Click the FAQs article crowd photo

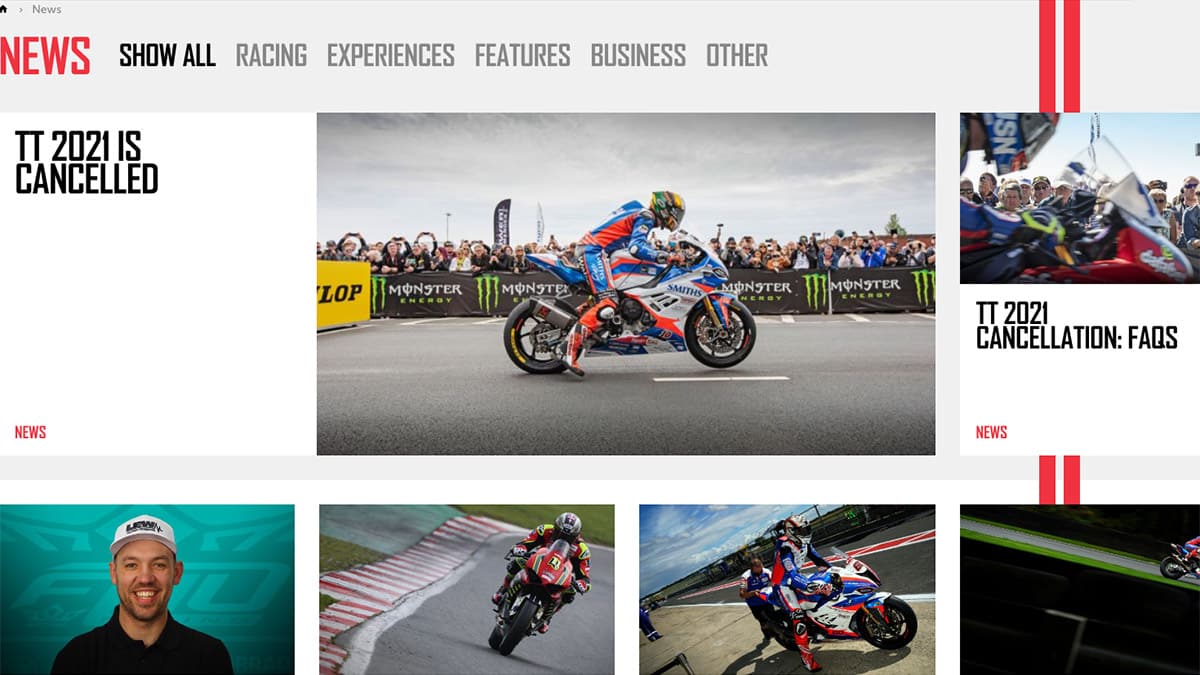[1080, 198]
